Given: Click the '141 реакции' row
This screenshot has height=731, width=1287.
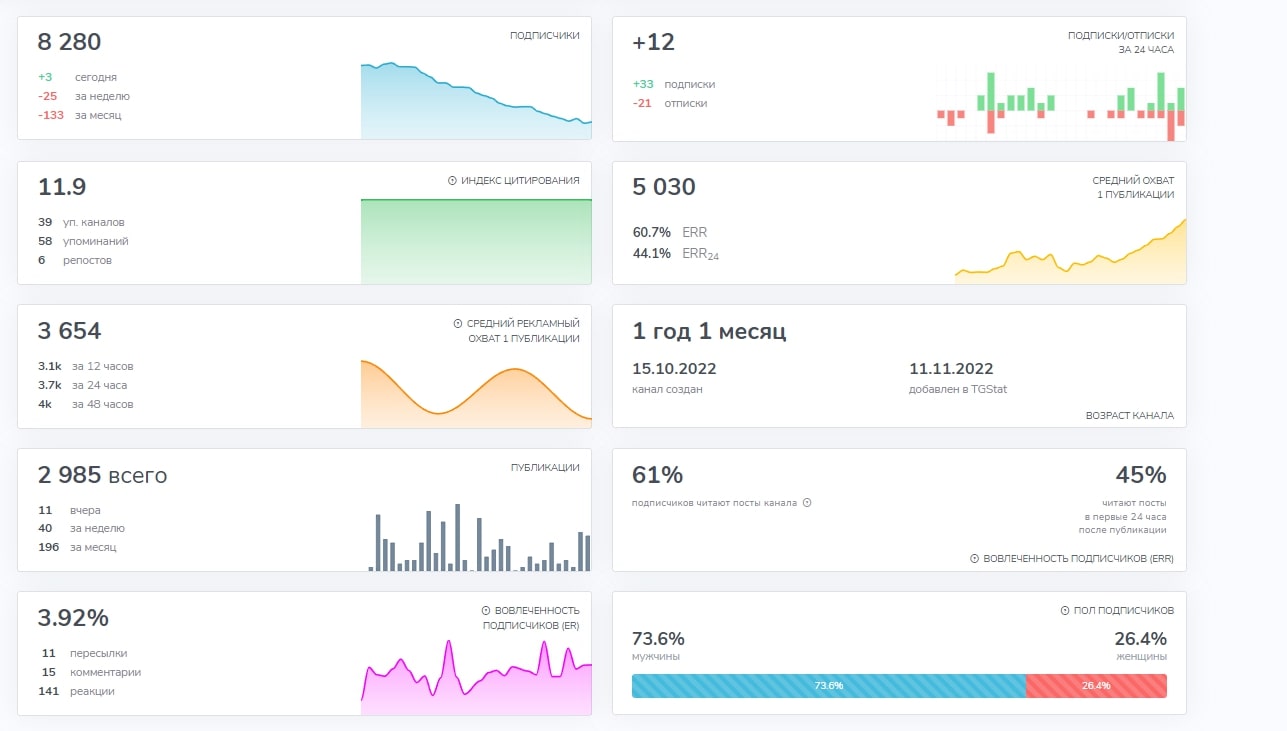Looking at the screenshot, I should click(x=77, y=691).
